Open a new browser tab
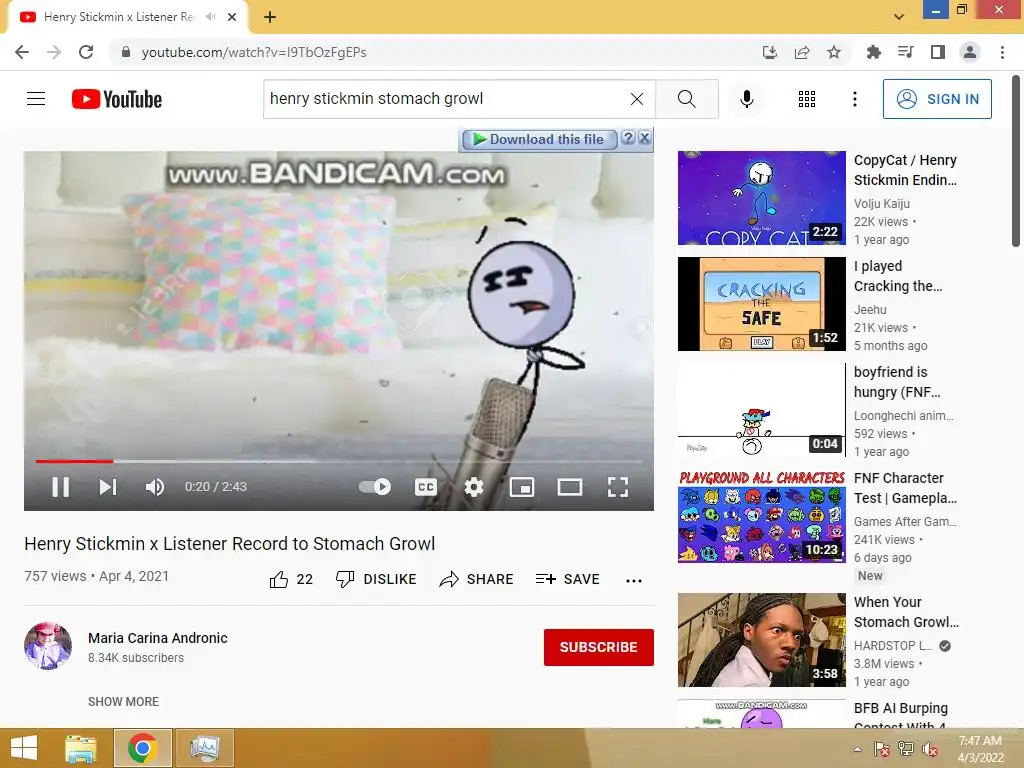The image size is (1024, 768). [x=270, y=17]
